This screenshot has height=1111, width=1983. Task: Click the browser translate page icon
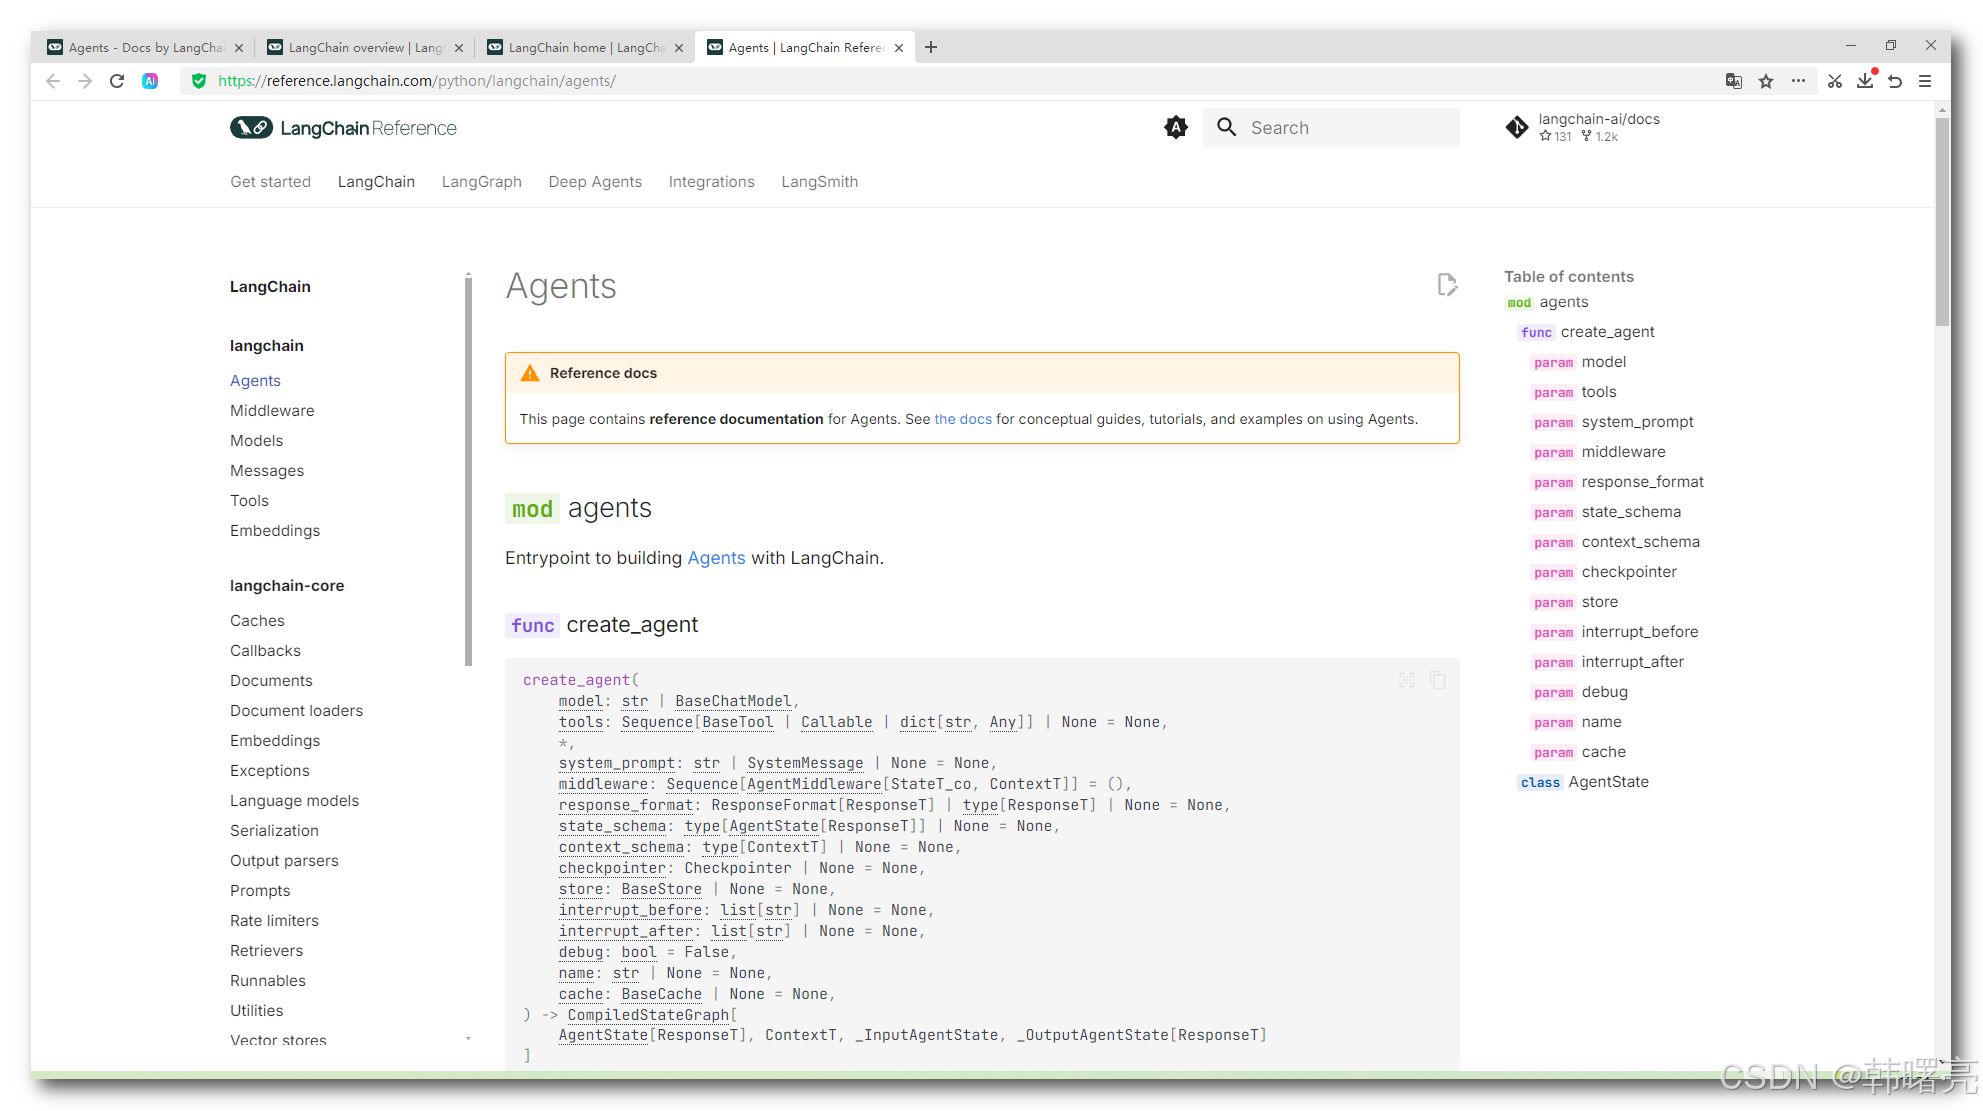[x=1734, y=81]
